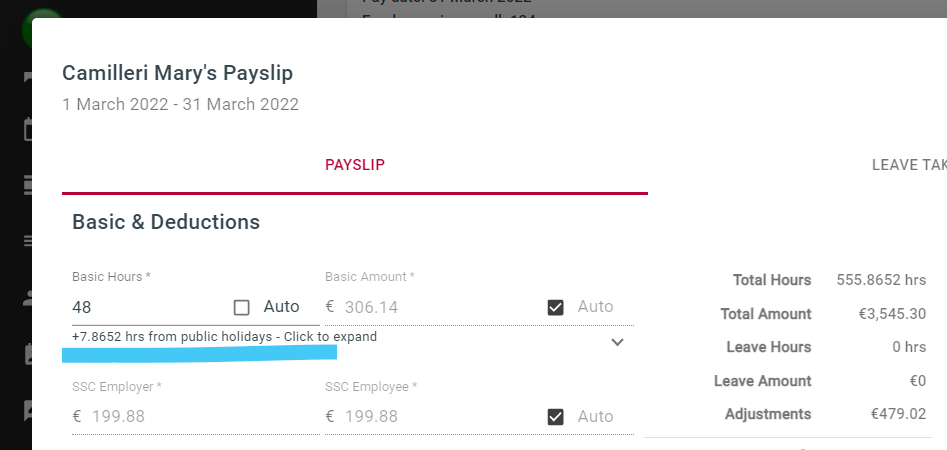Viewport: 947px width, 450px height.
Task: Open the calendar icon in the left sidebar
Action: (29, 130)
